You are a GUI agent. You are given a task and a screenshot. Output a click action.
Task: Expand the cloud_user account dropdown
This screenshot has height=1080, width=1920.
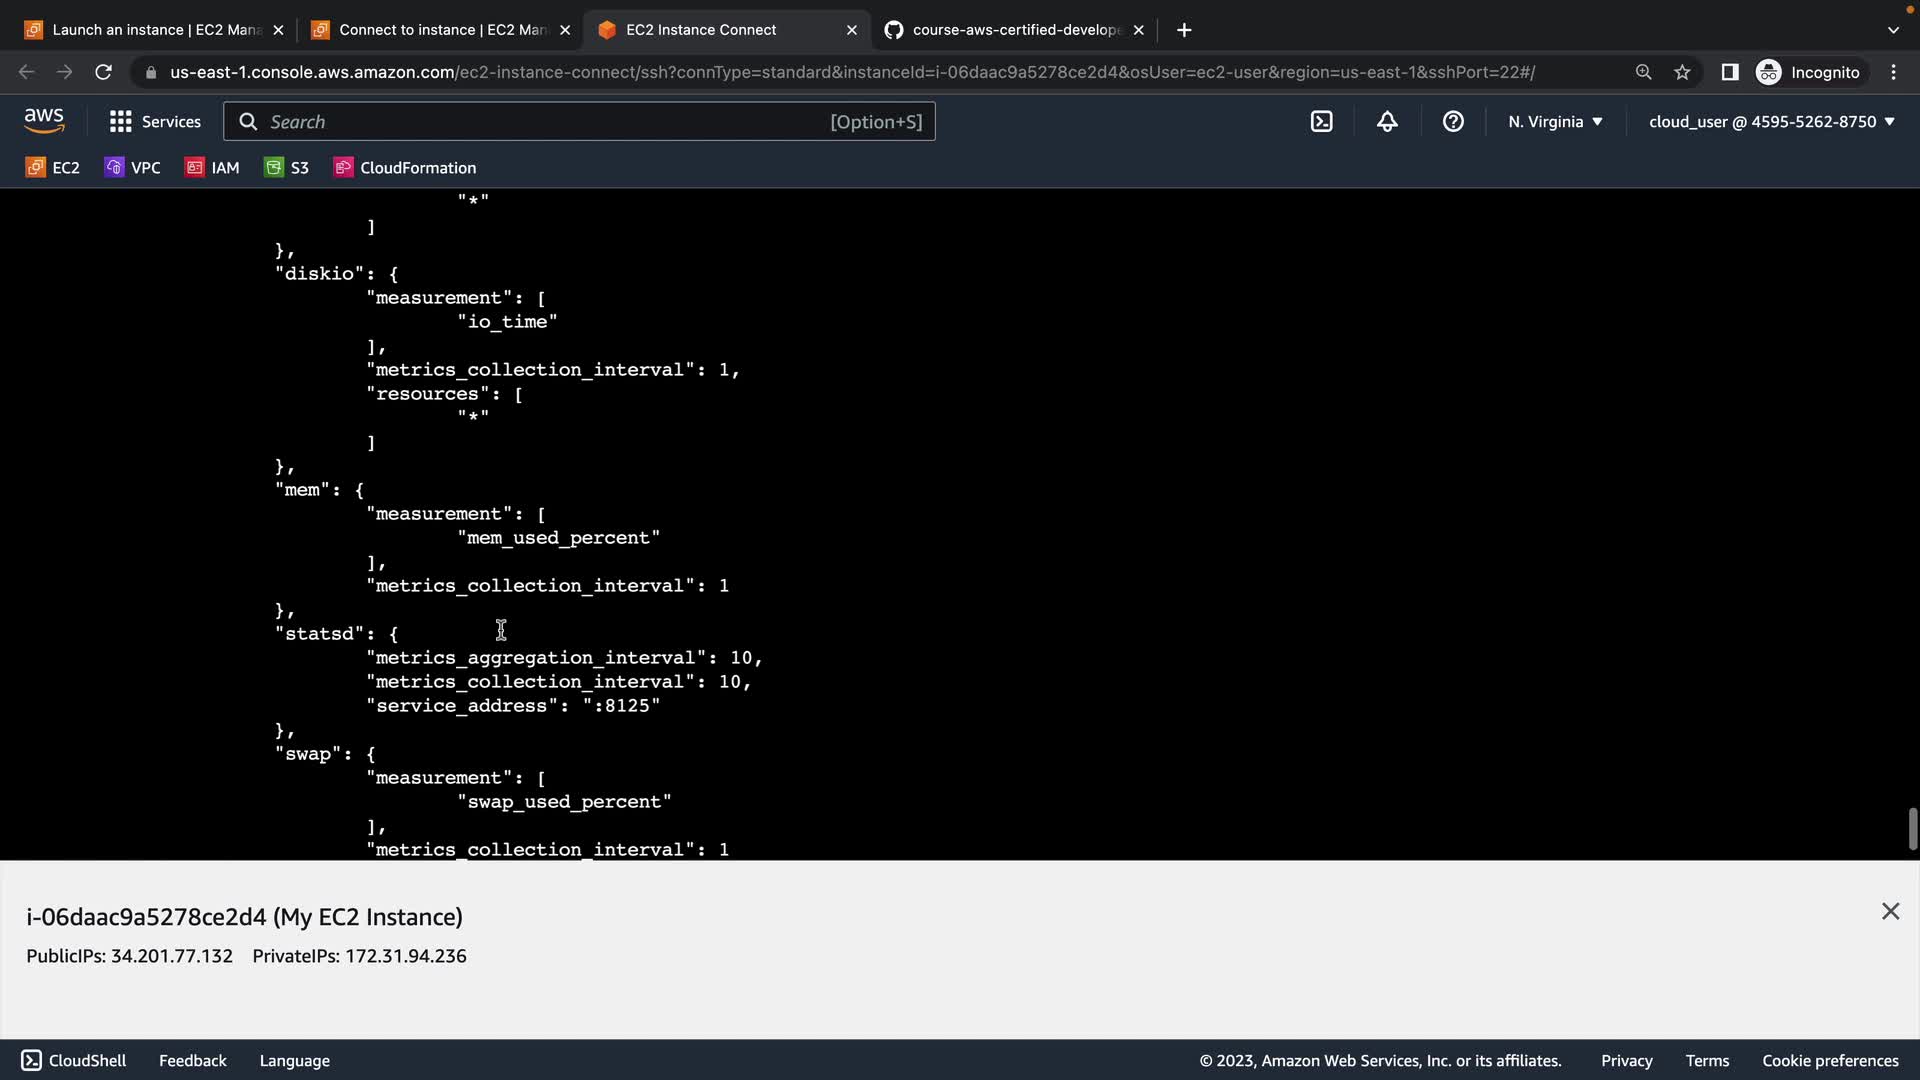(x=1771, y=122)
